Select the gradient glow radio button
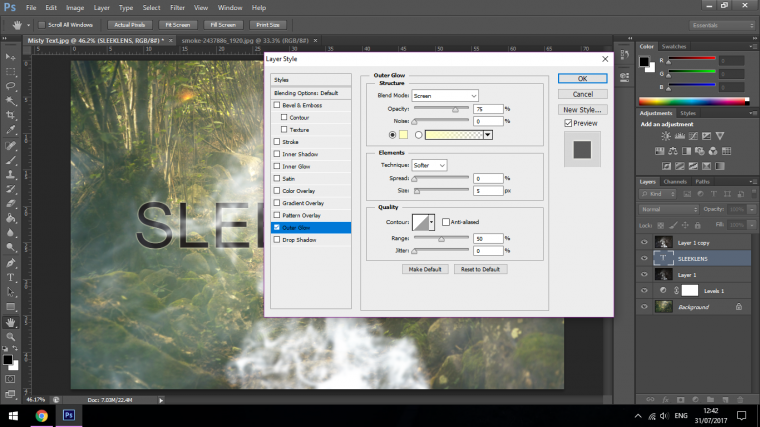The width and height of the screenshot is (760, 427). (418, 135)
